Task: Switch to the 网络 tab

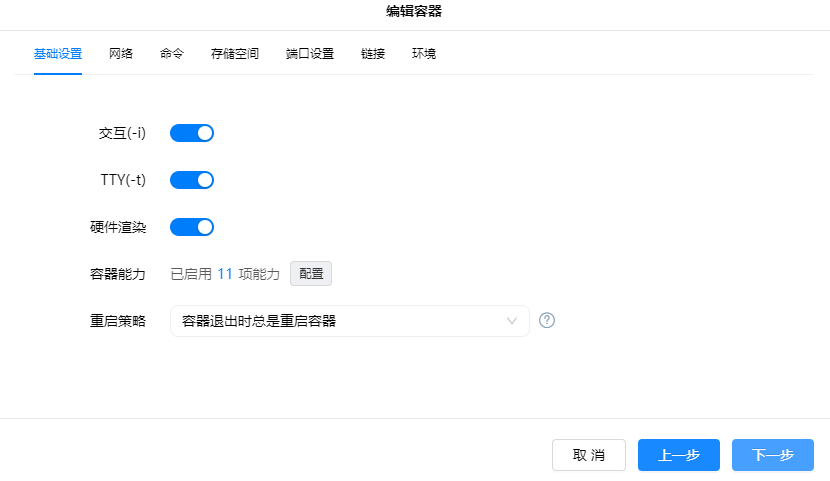Action: point(121,54)
